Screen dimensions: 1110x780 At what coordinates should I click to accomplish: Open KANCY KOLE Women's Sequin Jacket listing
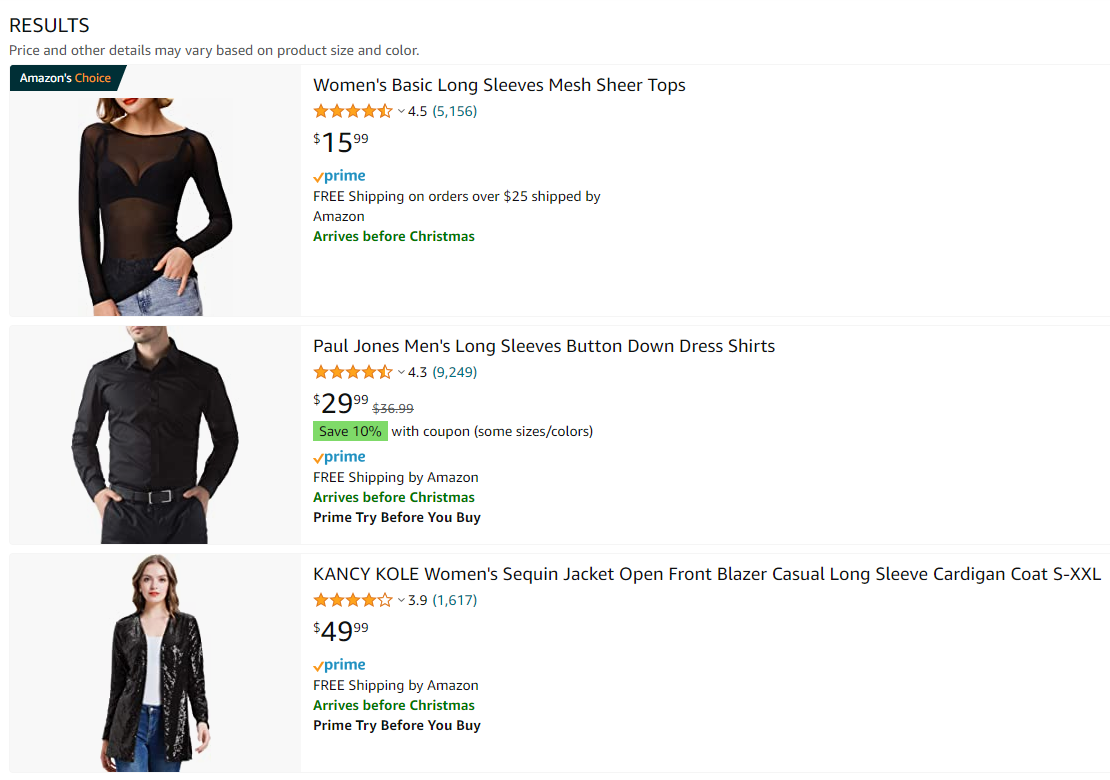coord(706,574)
